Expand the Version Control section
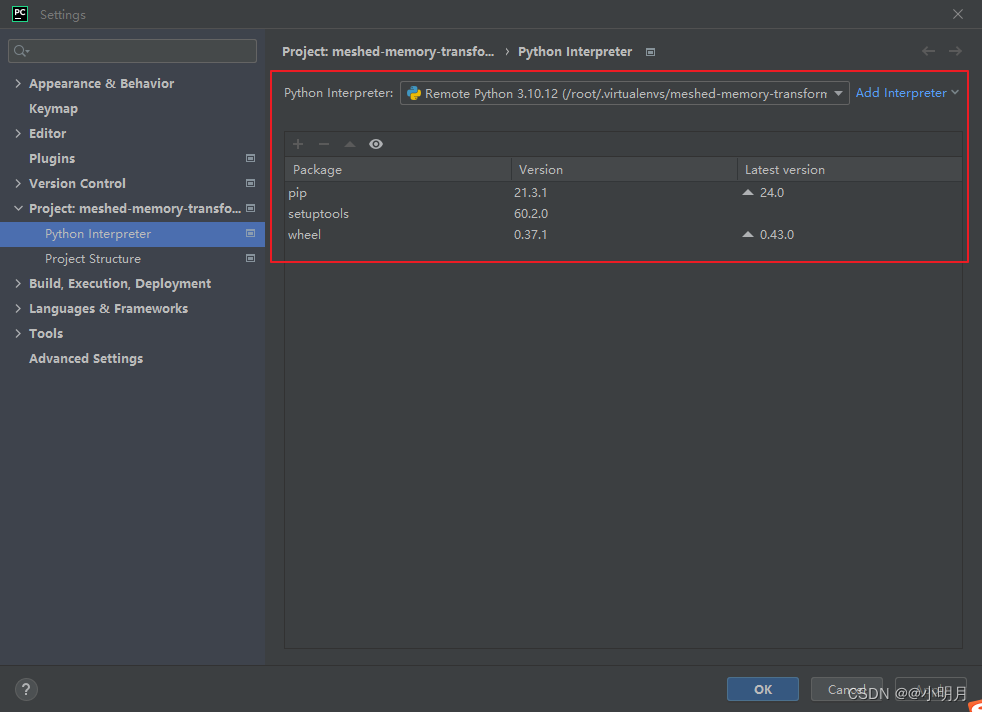The image size is (982, 712). point(18,183)
